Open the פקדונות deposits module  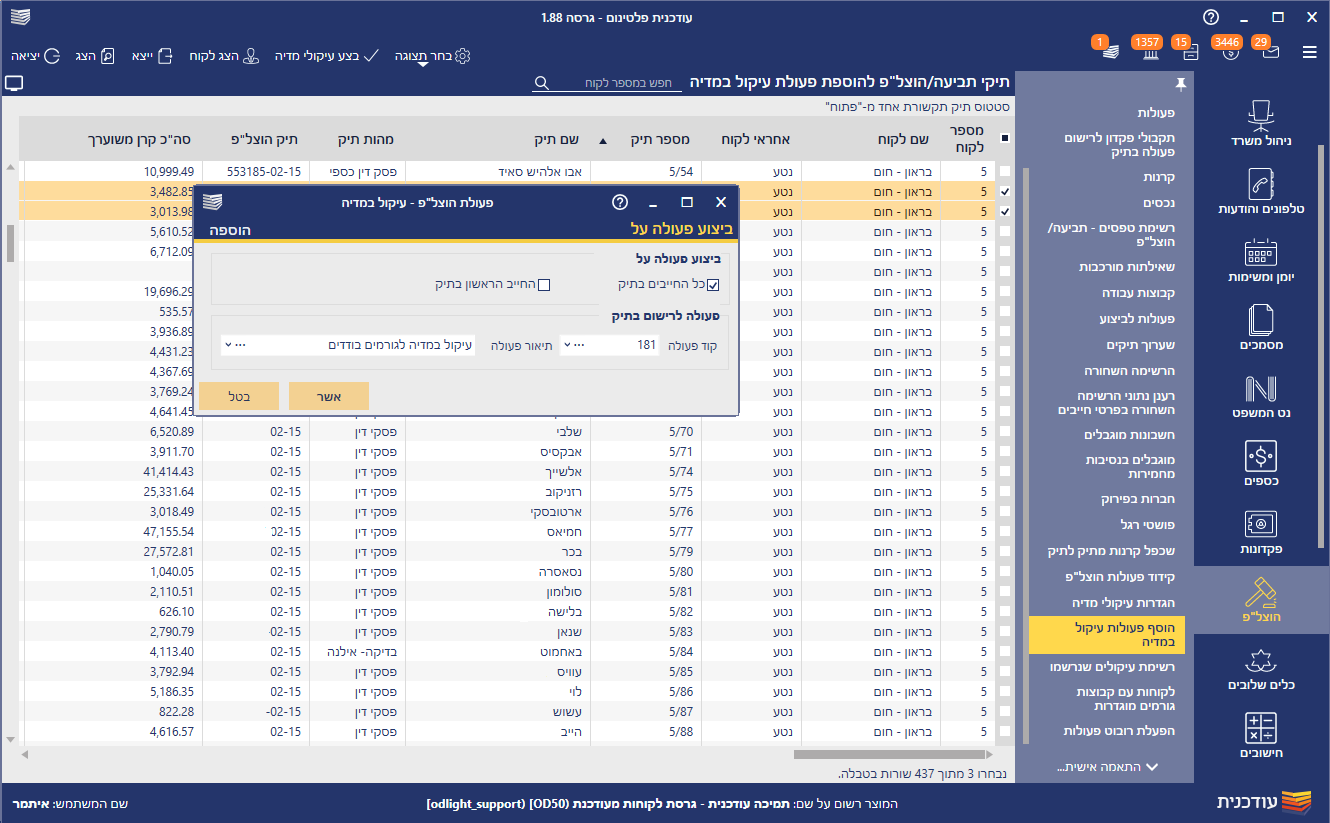pyautogui.click(x=1261, y=531)
